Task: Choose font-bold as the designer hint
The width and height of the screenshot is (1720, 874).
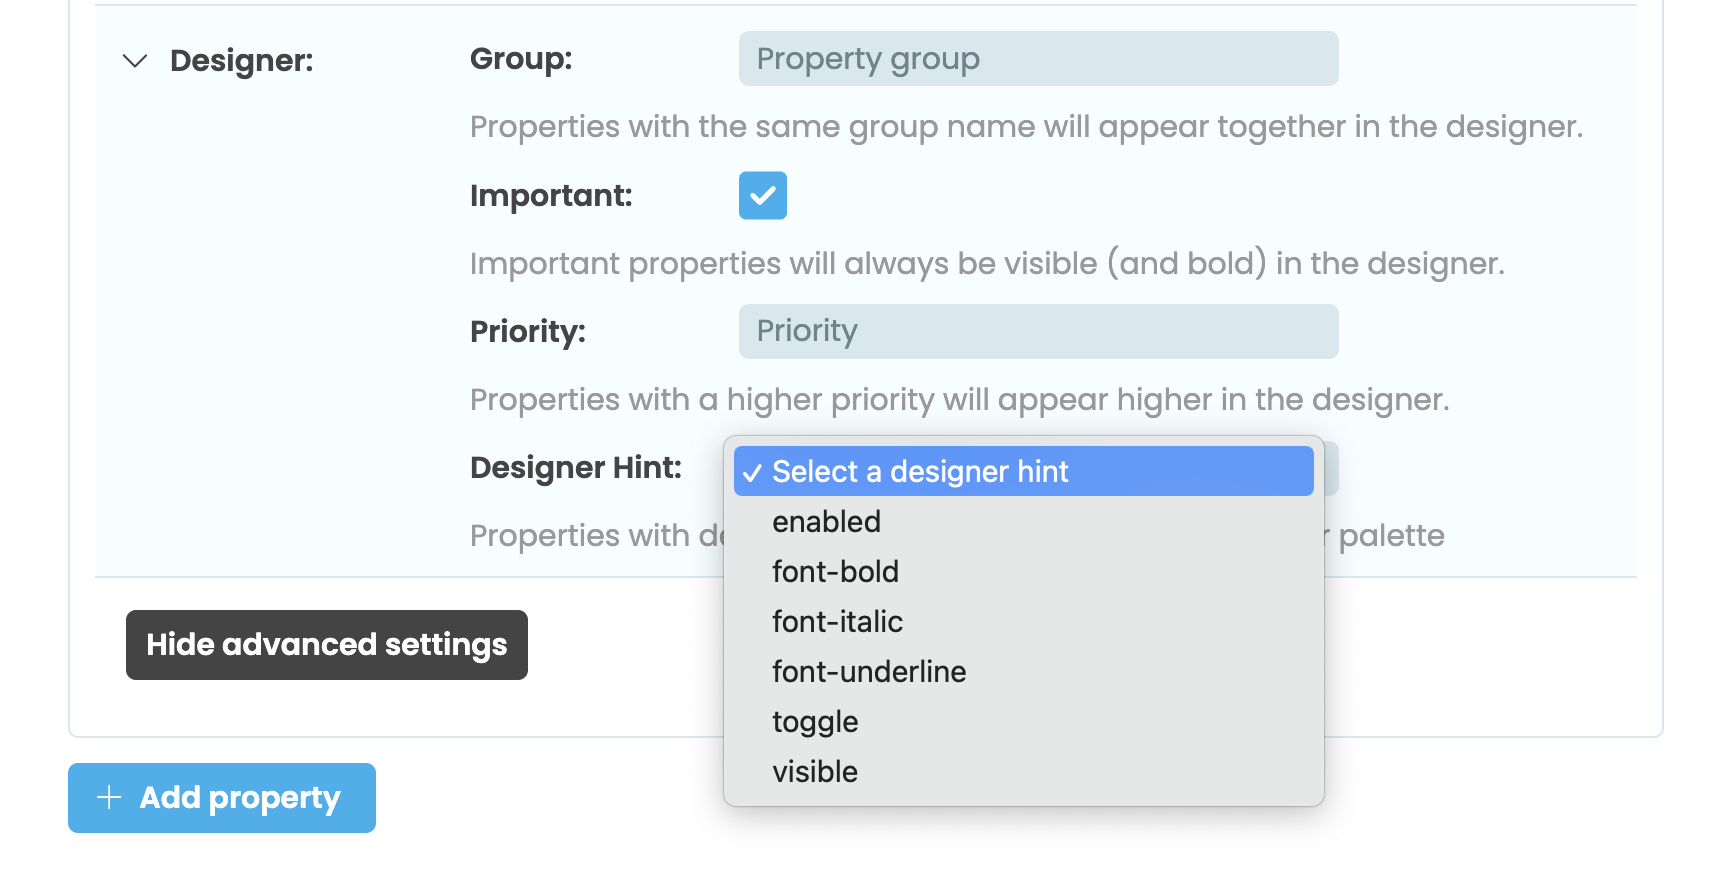Action: tap(835, 571)
